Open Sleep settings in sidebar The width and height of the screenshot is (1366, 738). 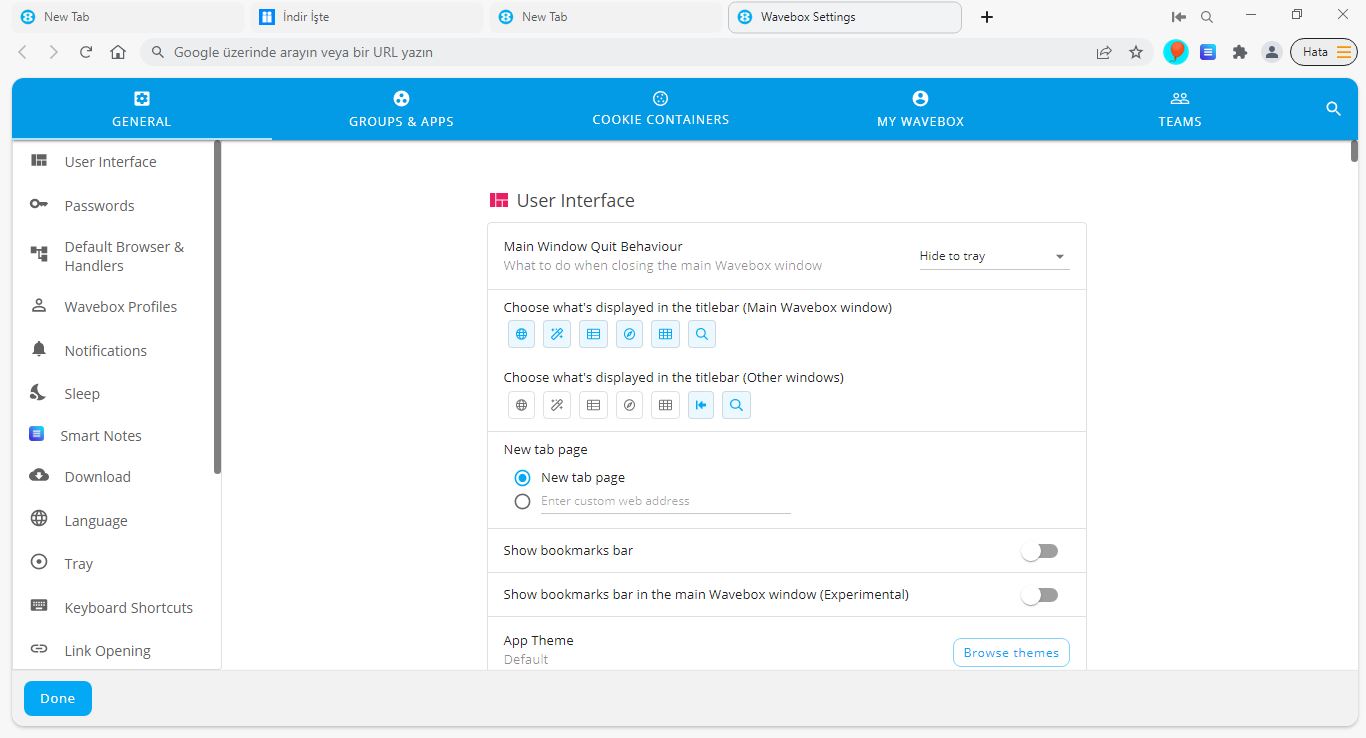[x=112, y=394]
